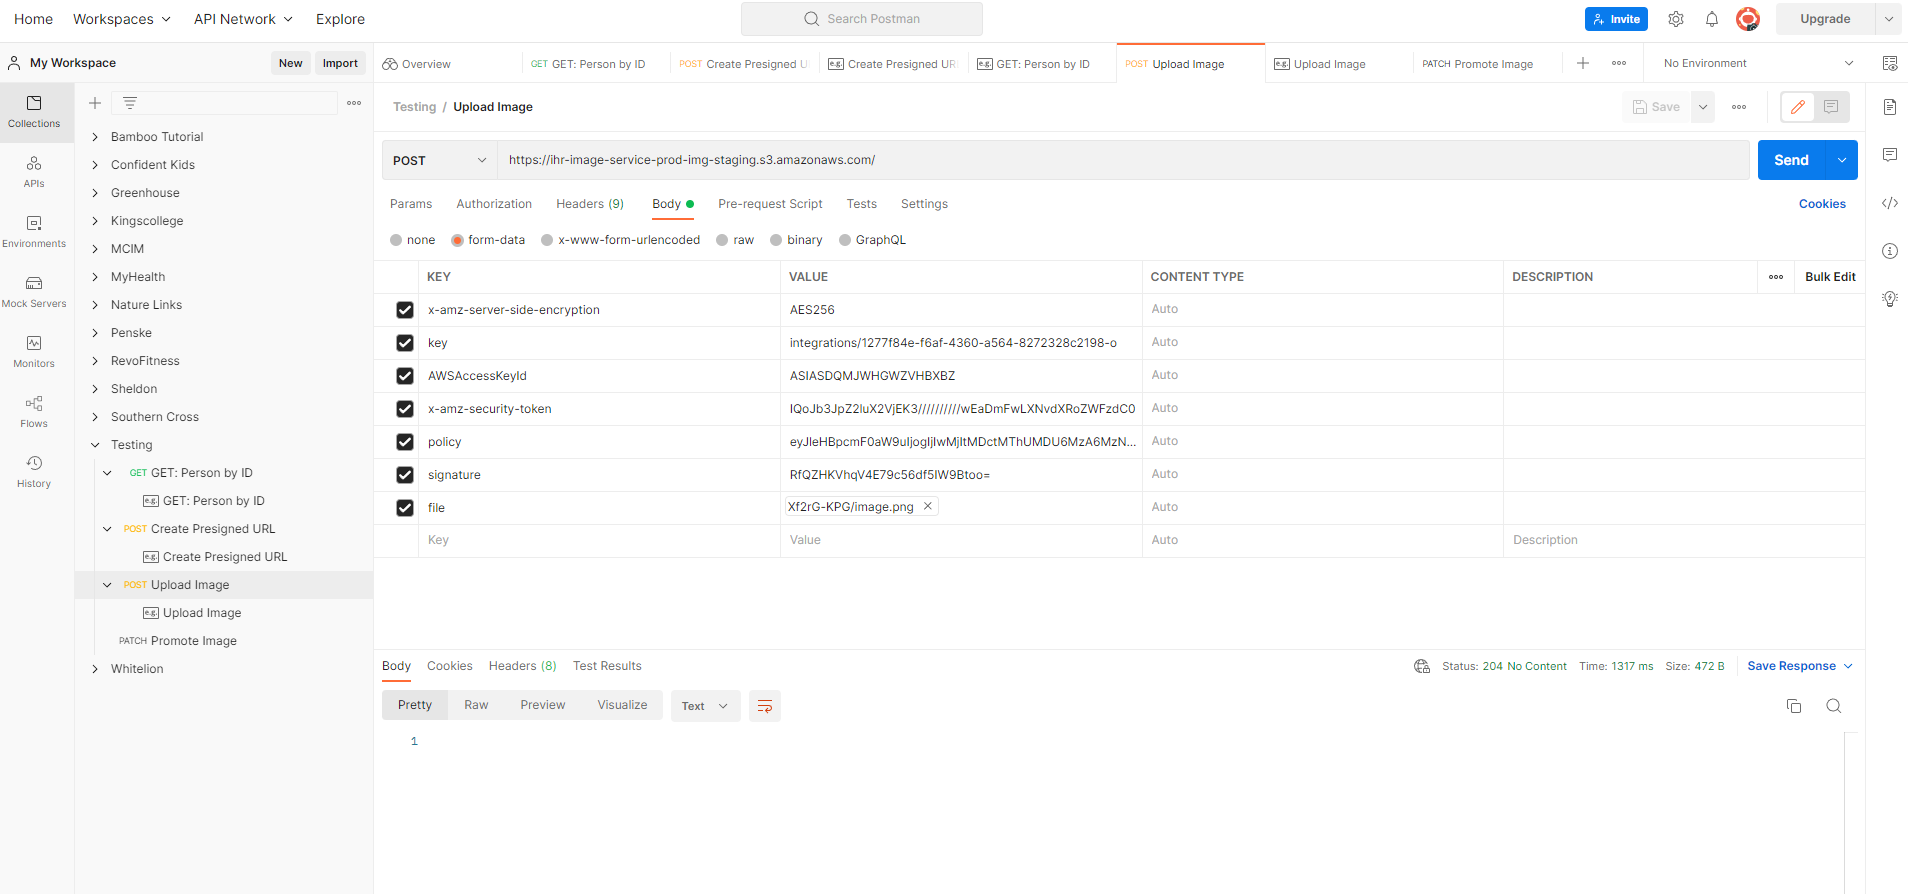Click the comment mode icon next to pencil
Image resolution: width=1908 pixels, height=894 pixels.
click(x=1831, y=107)
